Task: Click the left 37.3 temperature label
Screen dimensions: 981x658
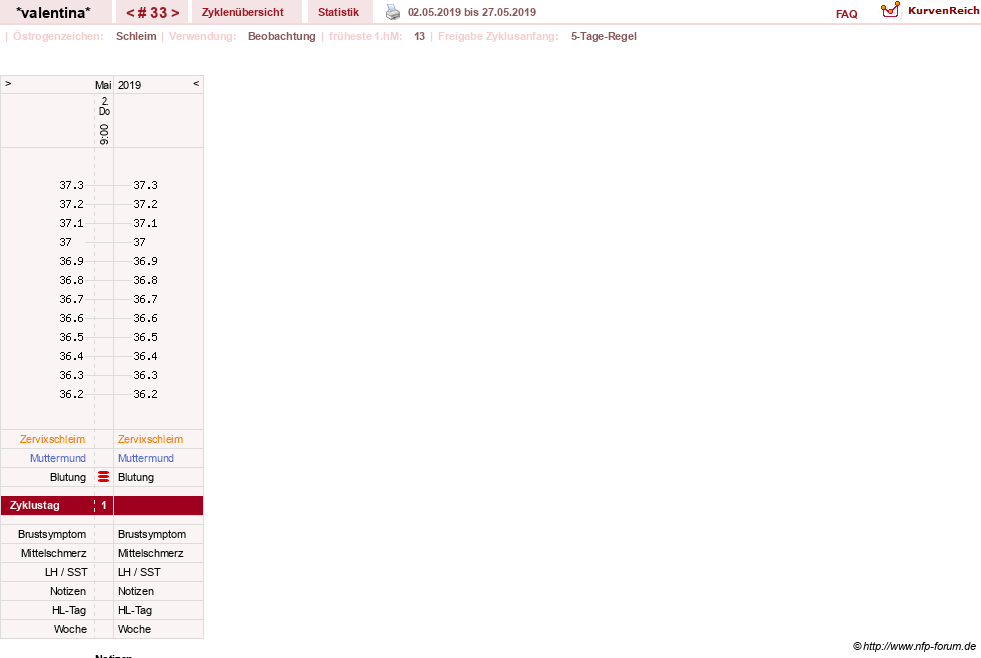Action: tap(71, 185)
